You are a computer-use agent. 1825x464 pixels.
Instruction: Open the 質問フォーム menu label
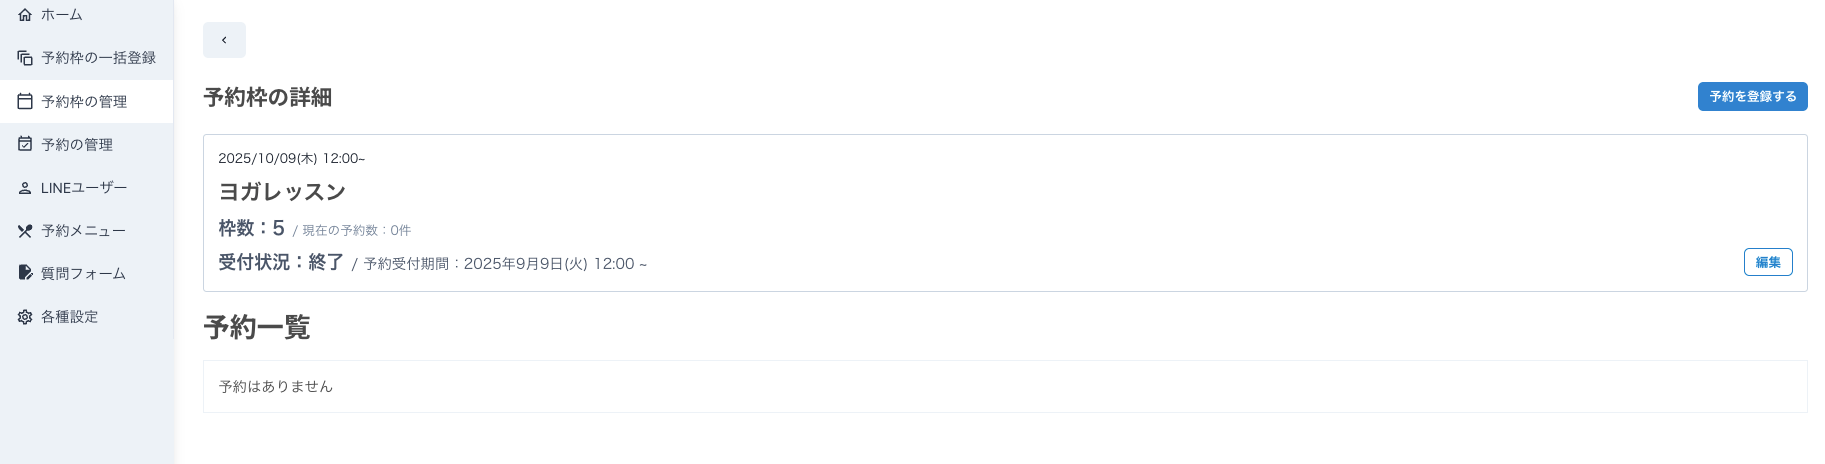point(83,274)
